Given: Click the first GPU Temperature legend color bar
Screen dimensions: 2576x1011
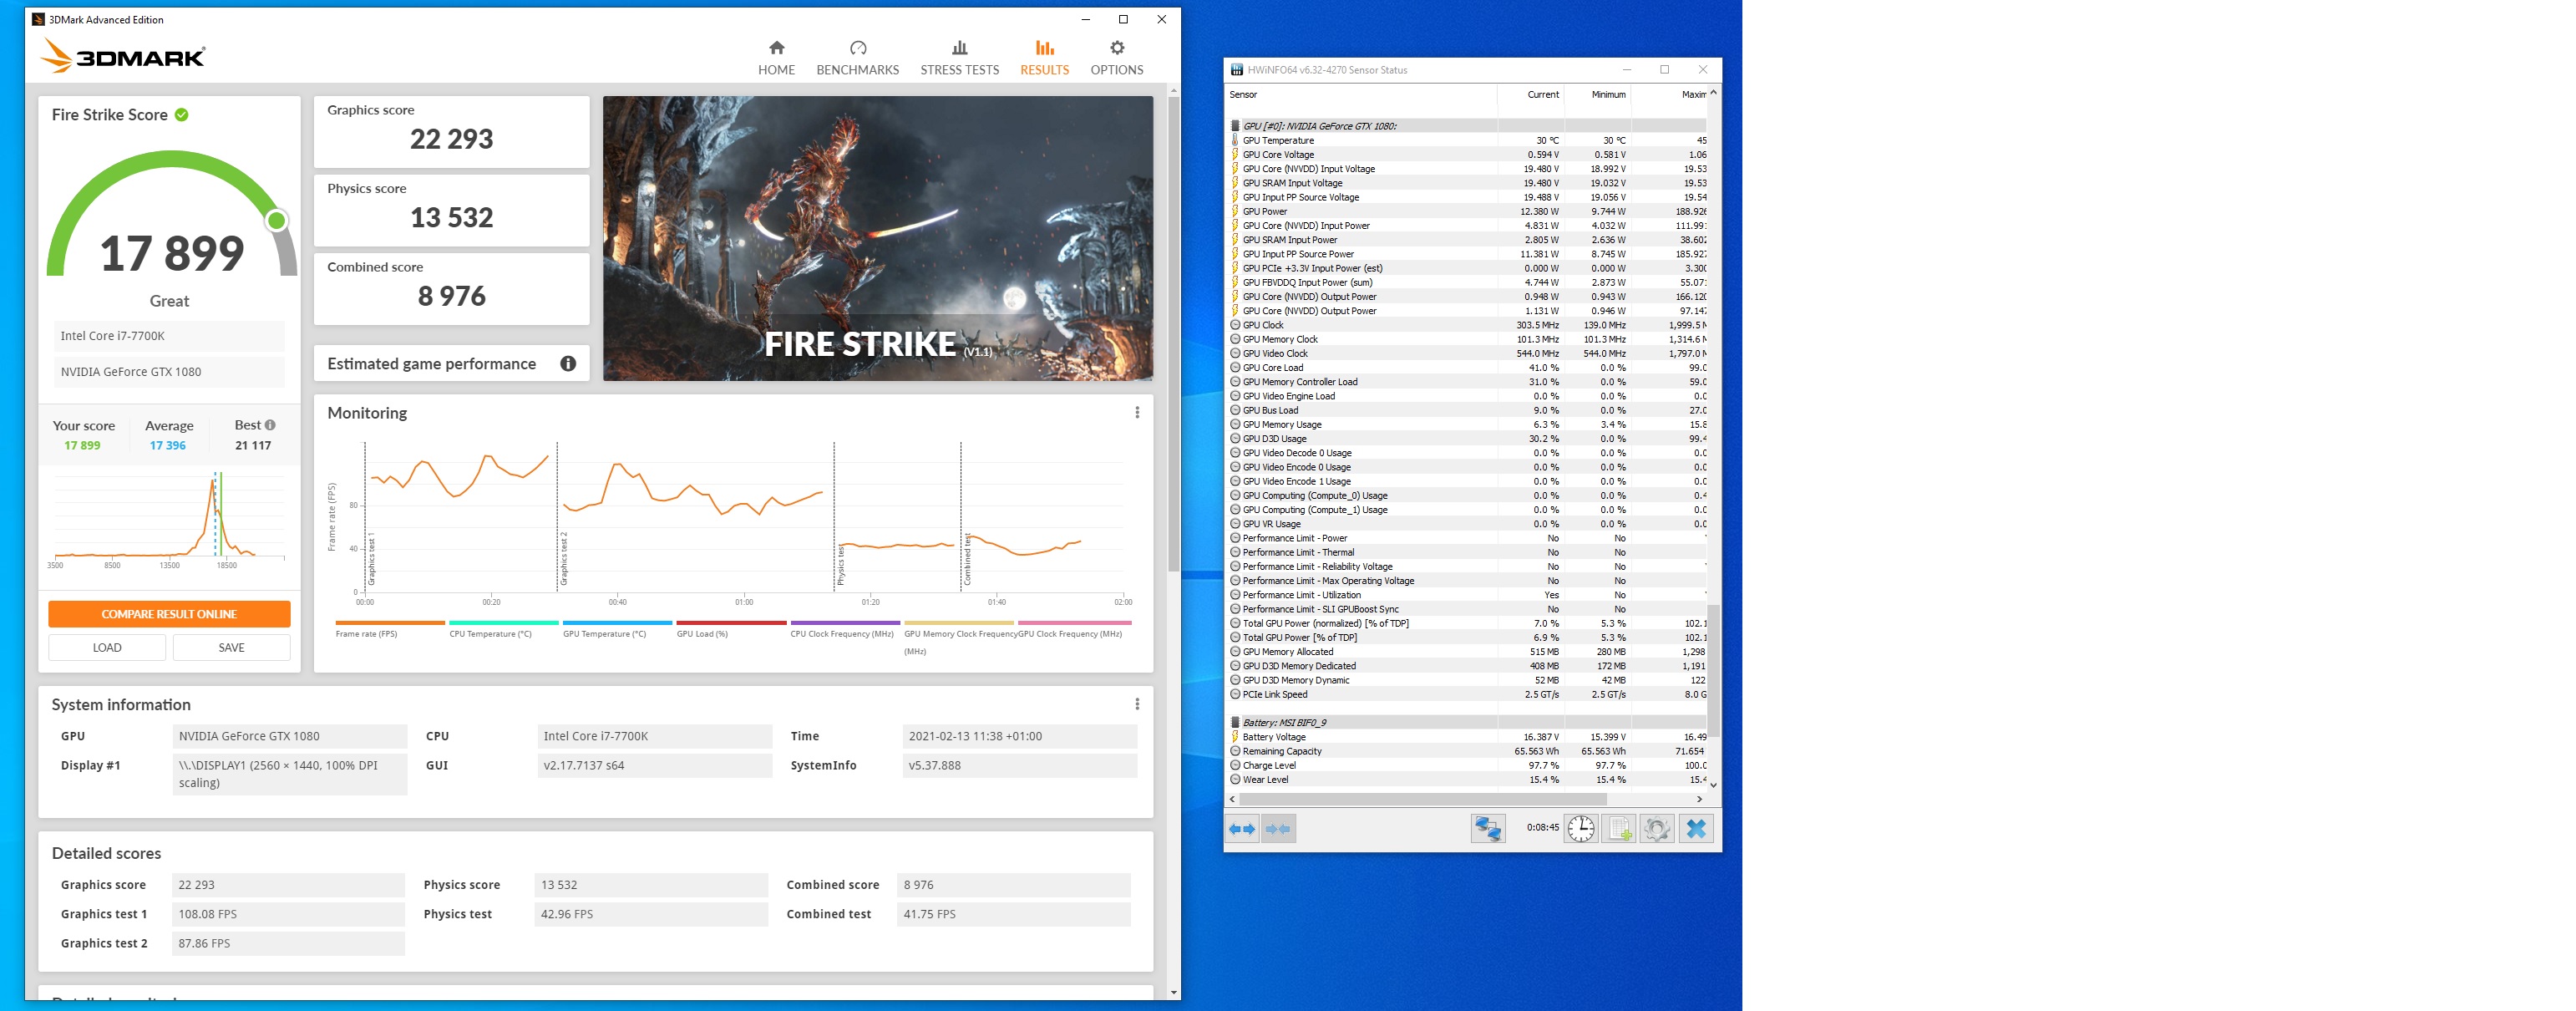Looking at the screenshot, I should pos(617,623).
